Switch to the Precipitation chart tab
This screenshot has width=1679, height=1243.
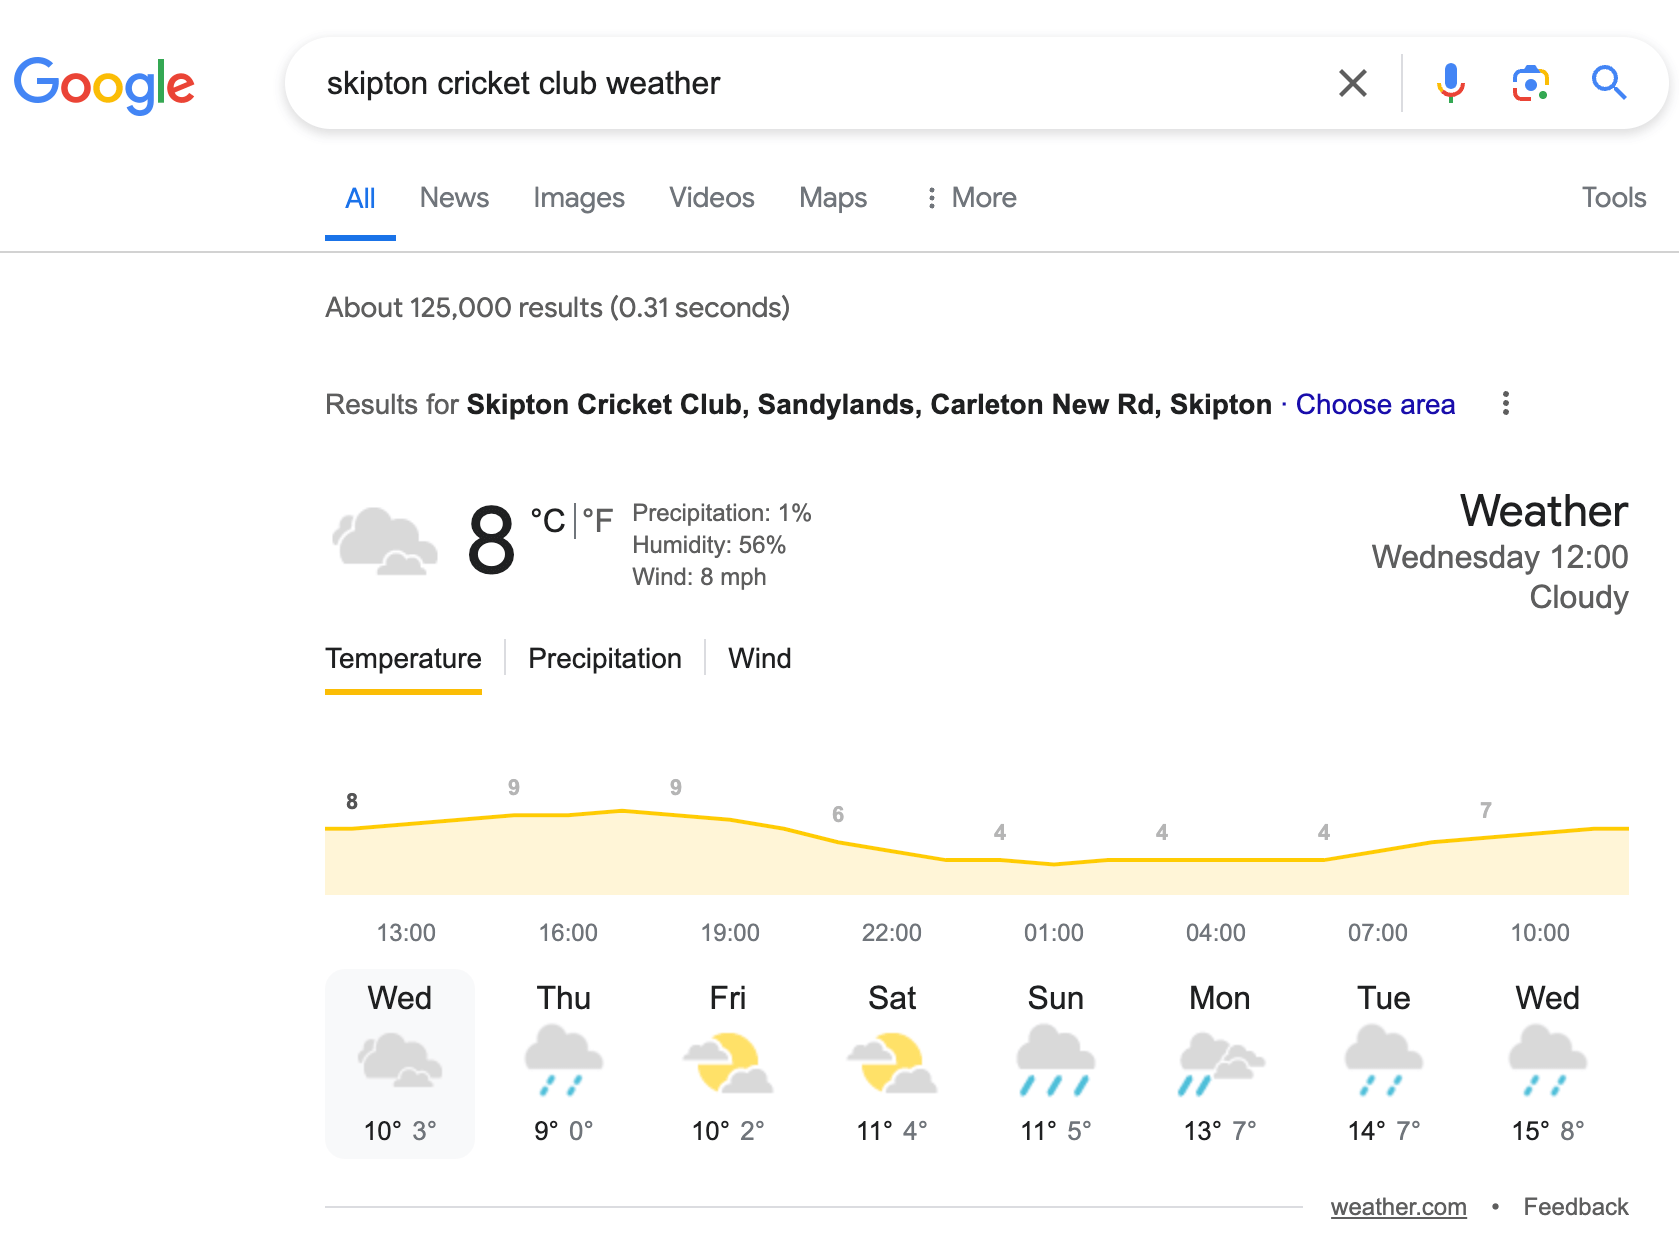click(x=605, y=658)
